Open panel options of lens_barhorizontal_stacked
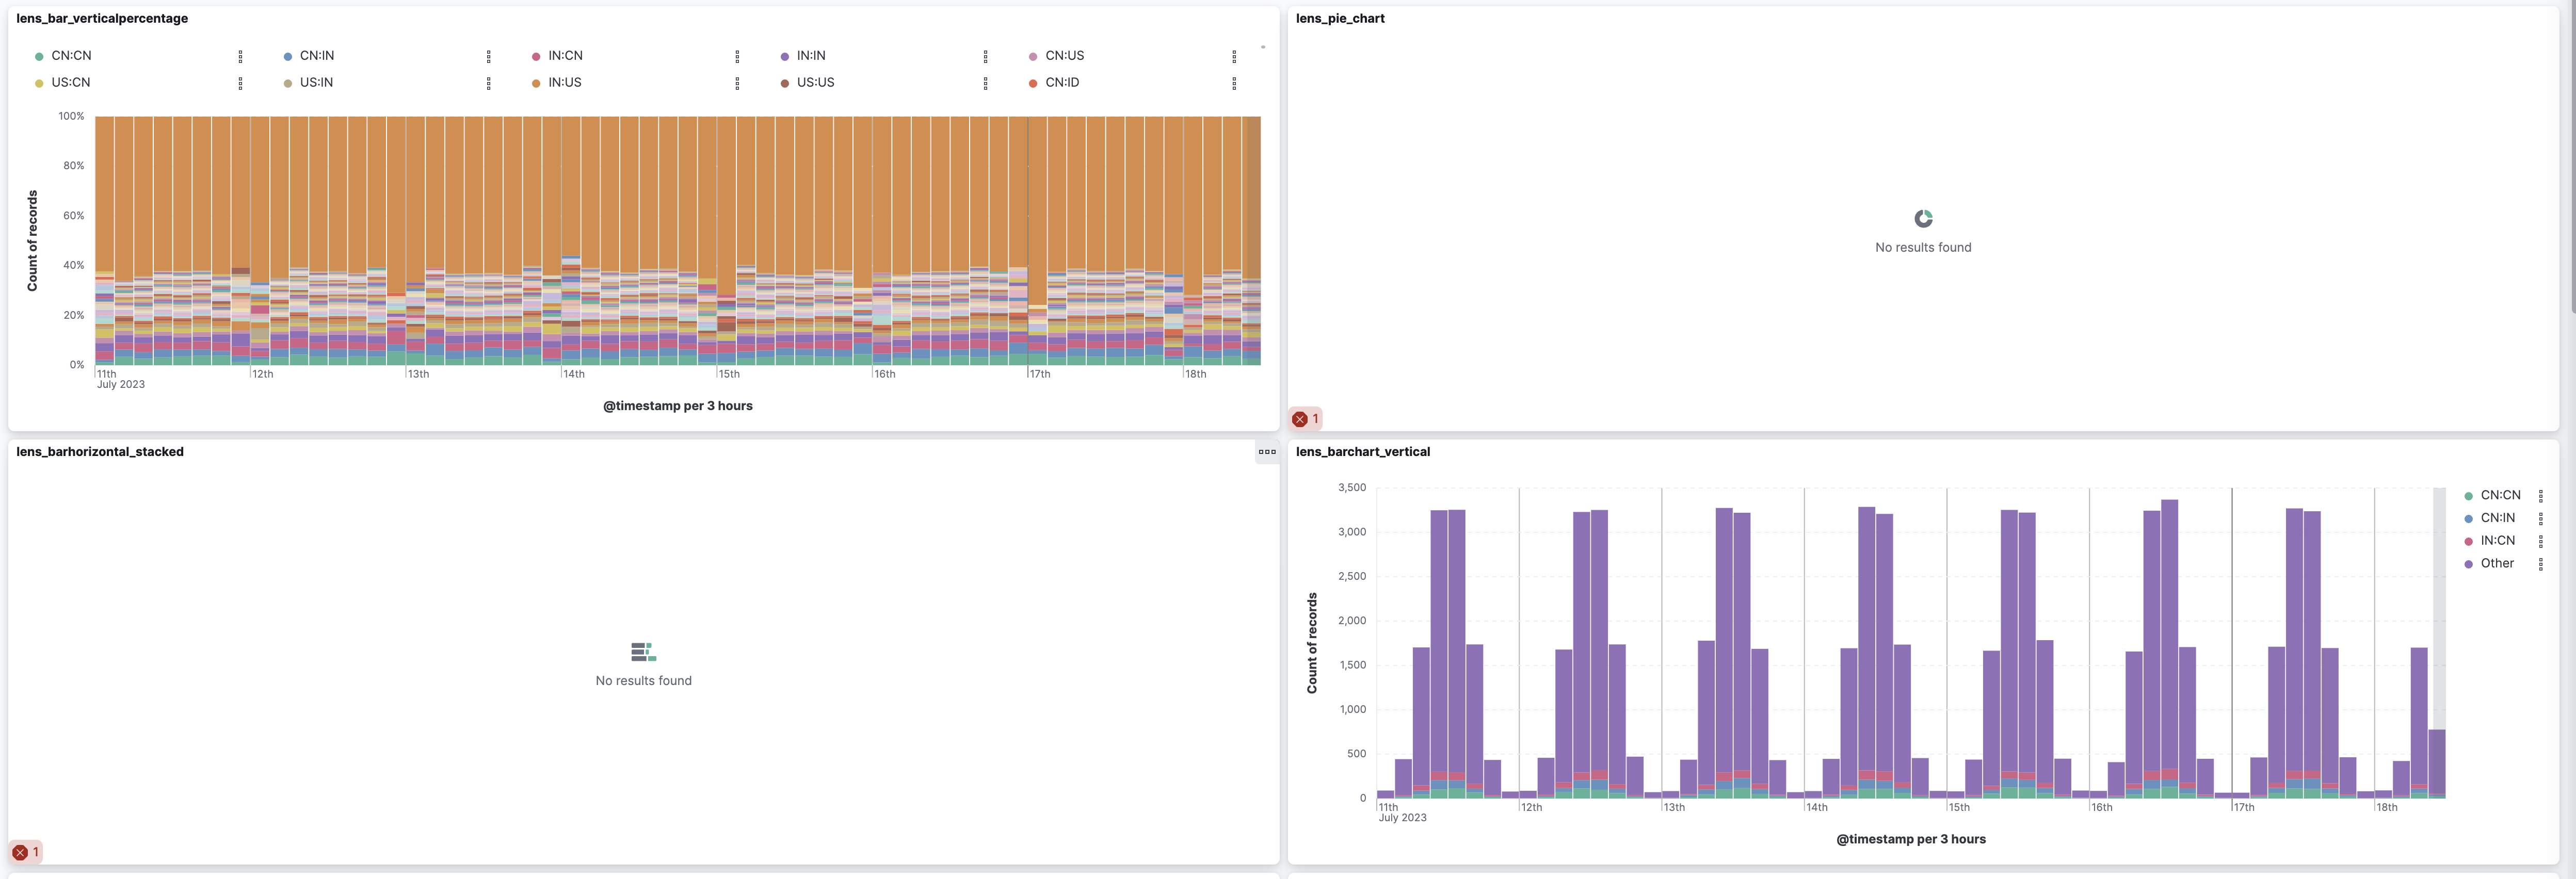Screen dimensions: 2576x879 1267,452
